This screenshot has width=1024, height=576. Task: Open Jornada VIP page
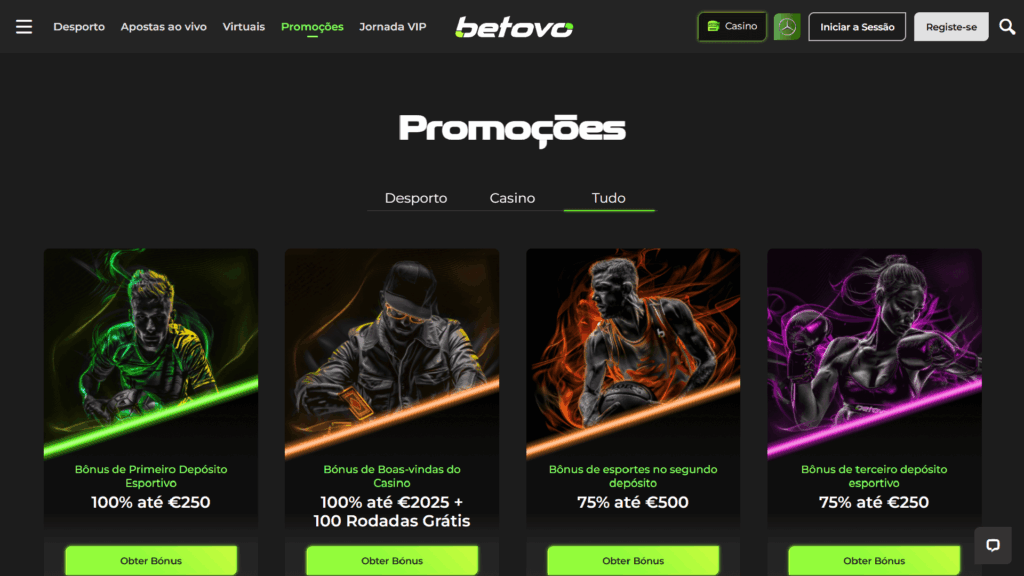click(x=392, y=27)
